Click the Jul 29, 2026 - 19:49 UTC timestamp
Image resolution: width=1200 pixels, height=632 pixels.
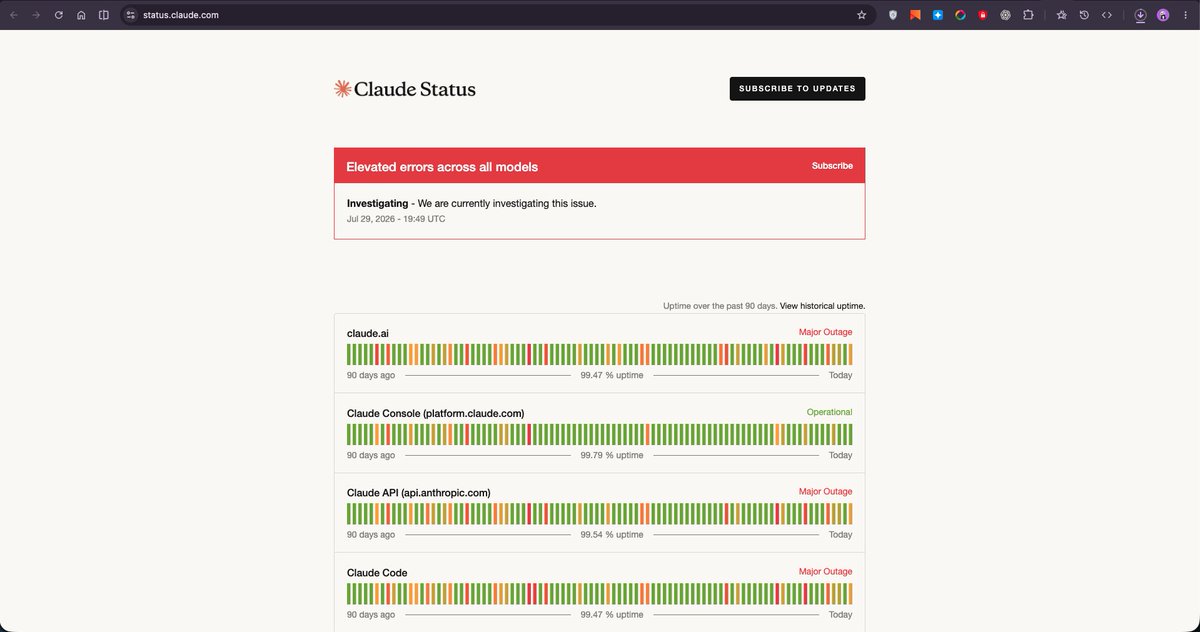tap(396, 218)
